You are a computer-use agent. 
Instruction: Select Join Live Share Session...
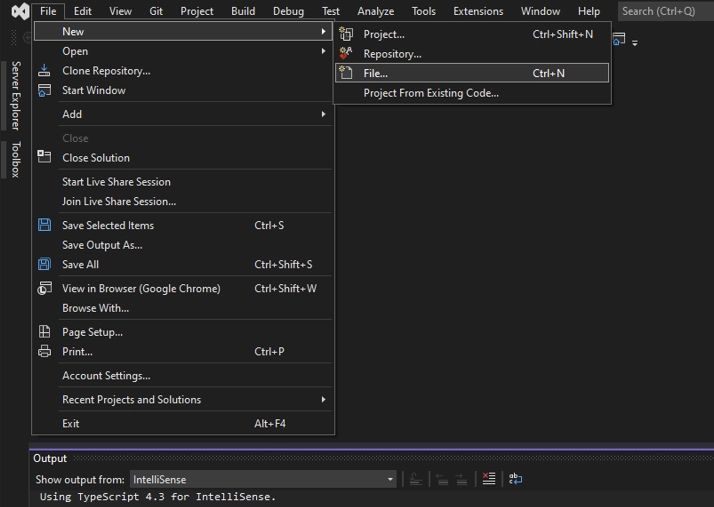[x=183, y=201]
